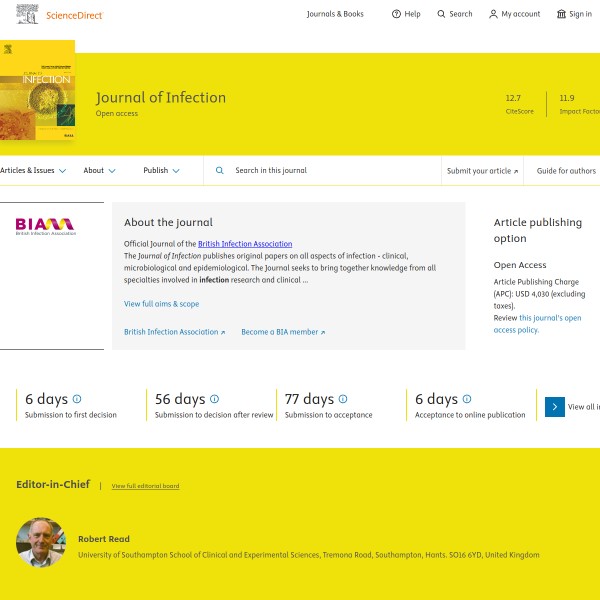Click the Sign in institution icon
The width and height of the screenshot is (600, 600).
click(x=561, y=14)
